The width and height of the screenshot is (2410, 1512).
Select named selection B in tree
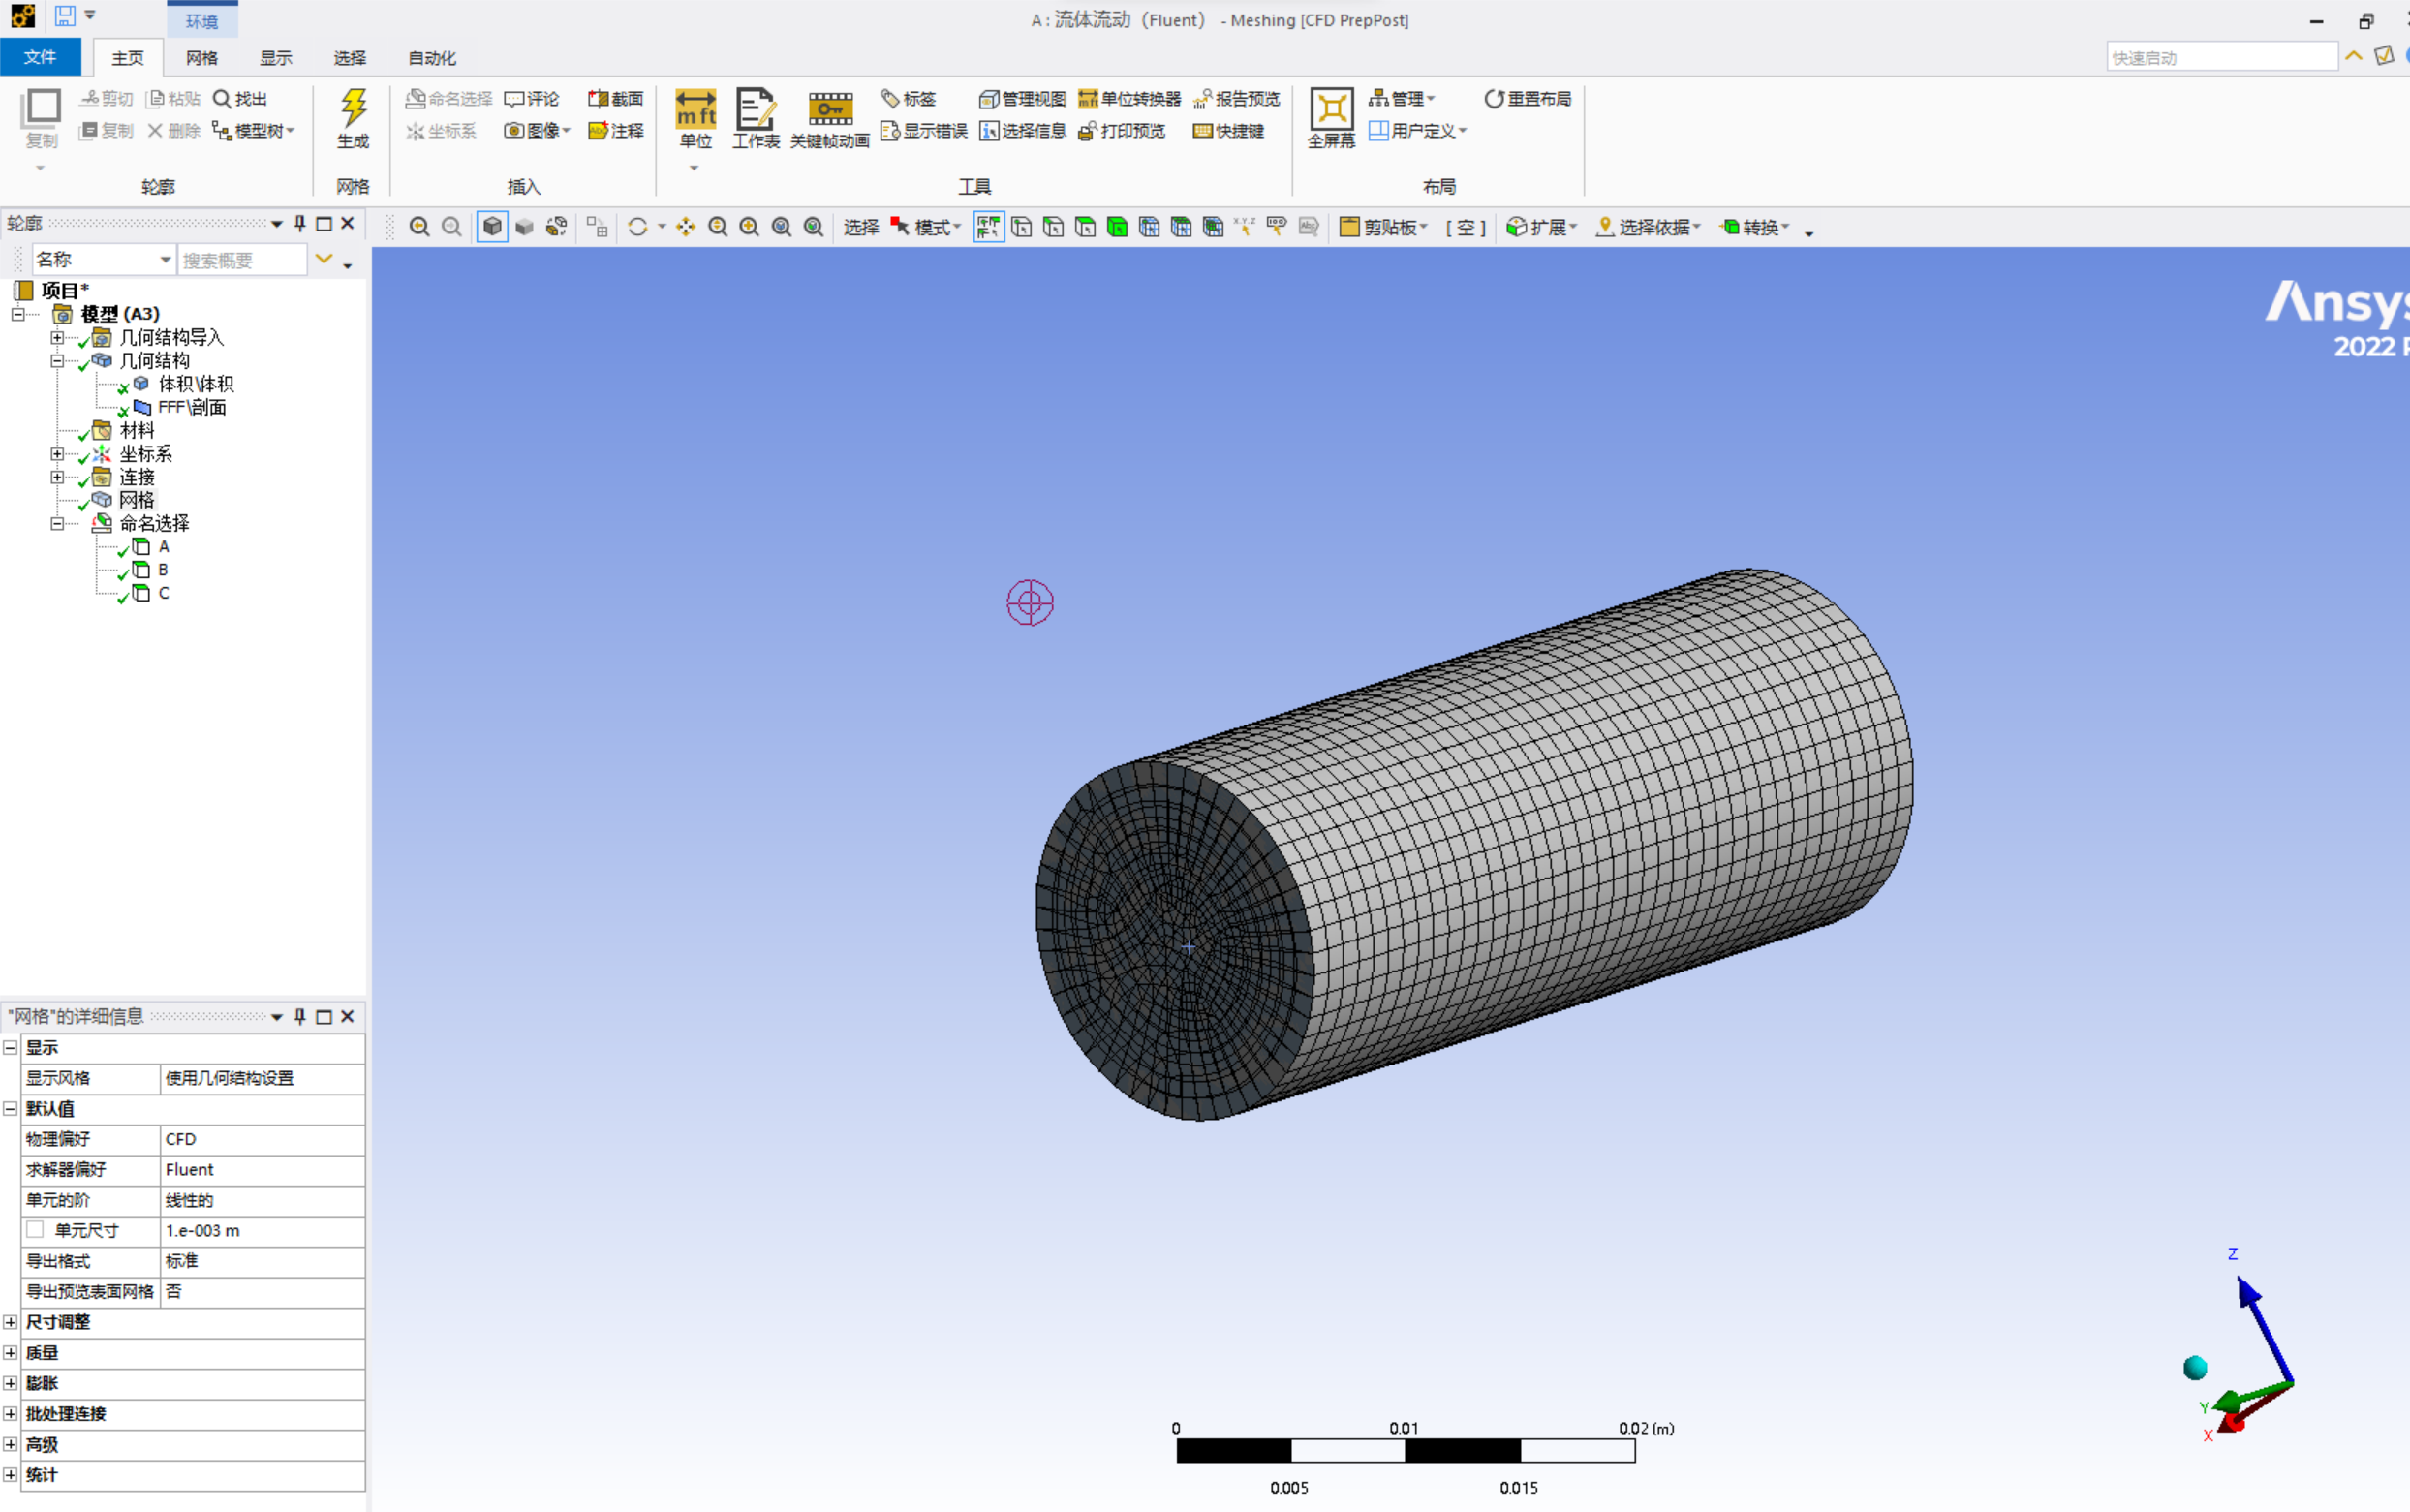[x=163, y=570]
